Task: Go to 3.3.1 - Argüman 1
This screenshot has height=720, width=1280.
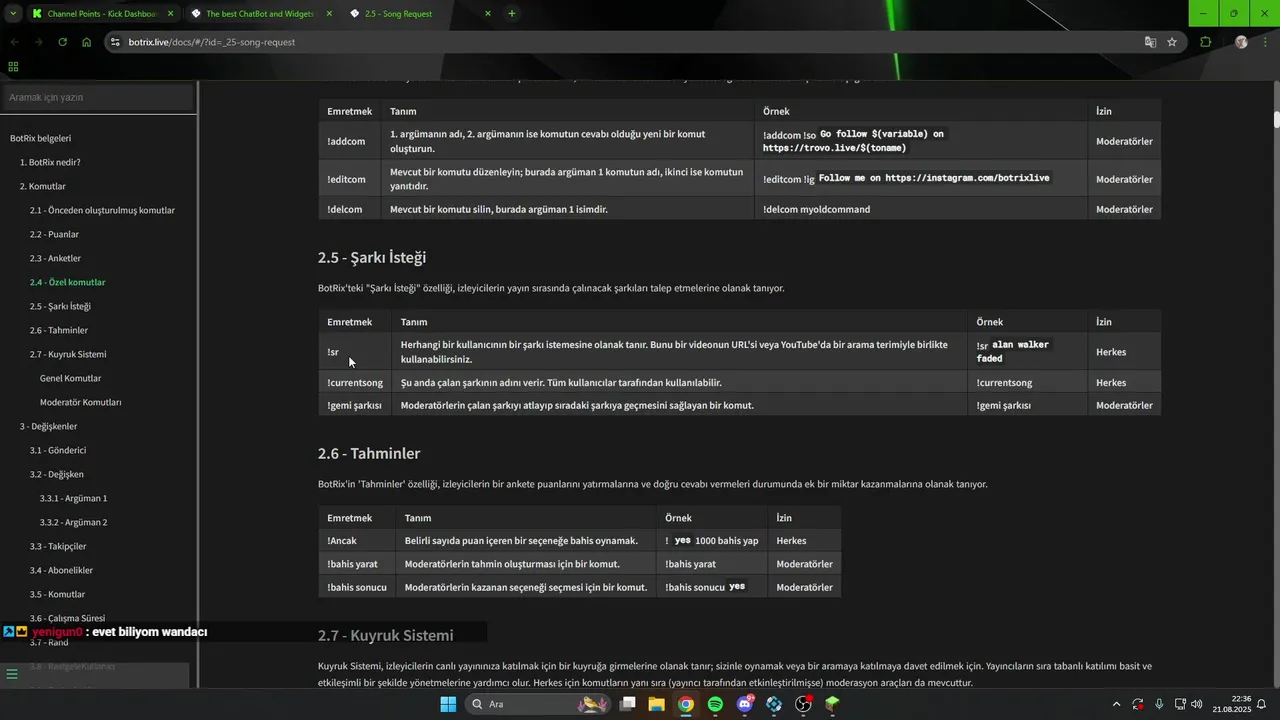Action: pyautogui.click(x=73, y=498)
